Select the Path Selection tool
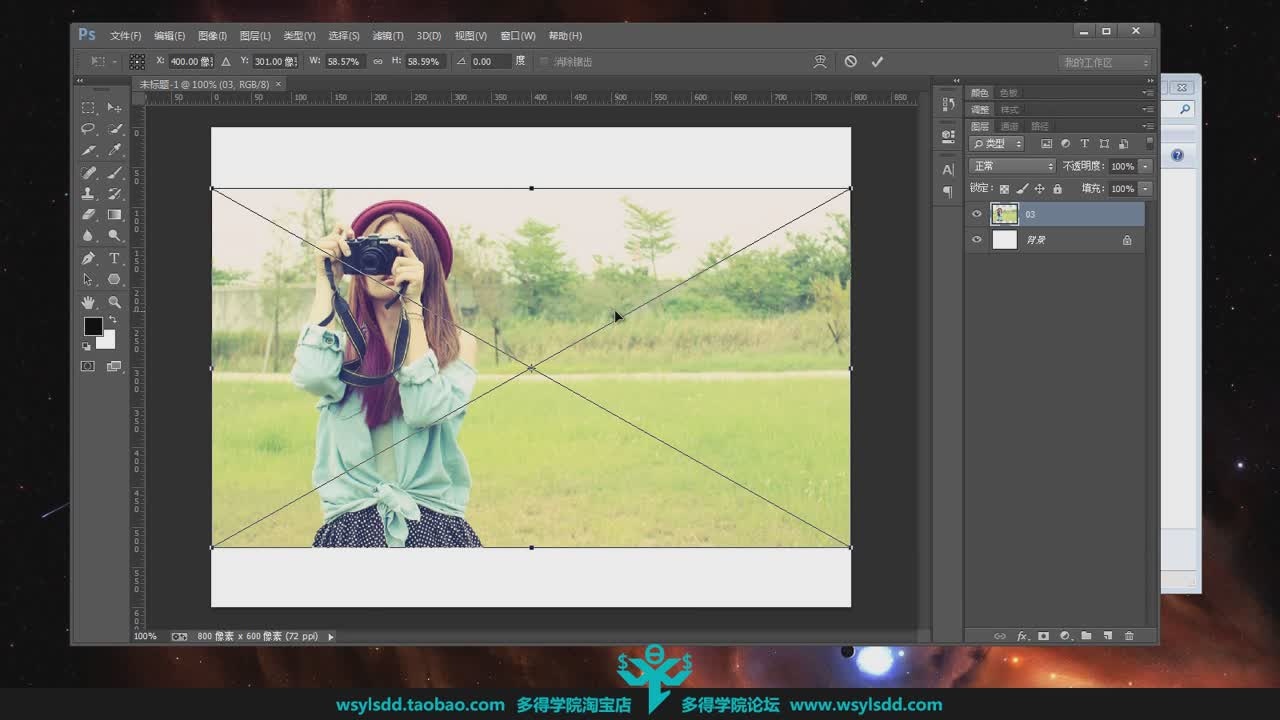1280x720 pixels. pos(88,280)
